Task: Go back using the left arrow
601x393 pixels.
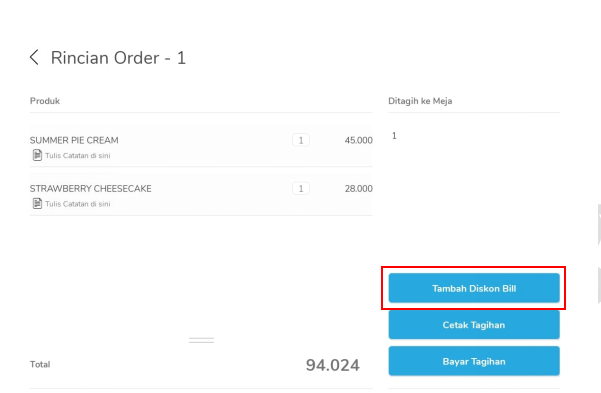Action: 34,58
